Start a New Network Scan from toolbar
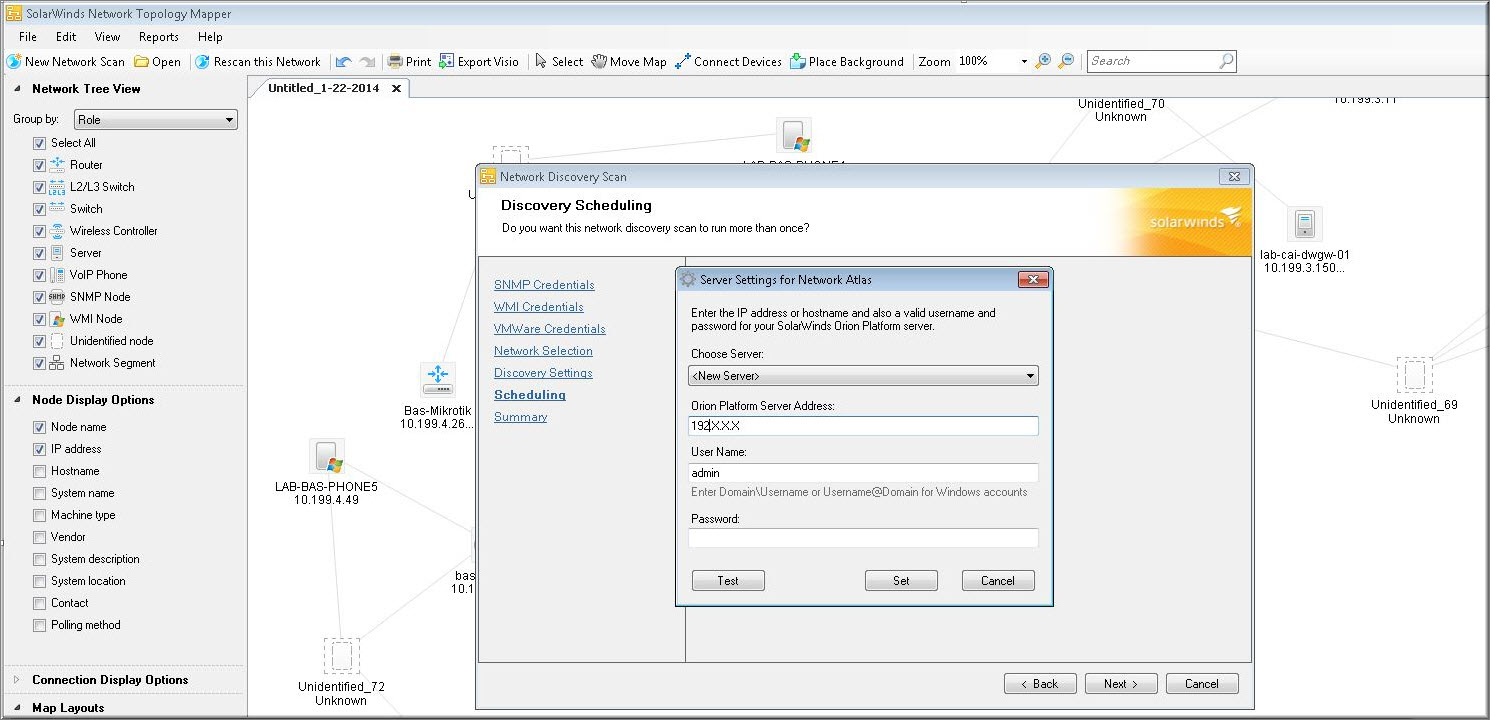 pyautogui.click(x=66, y=61)
